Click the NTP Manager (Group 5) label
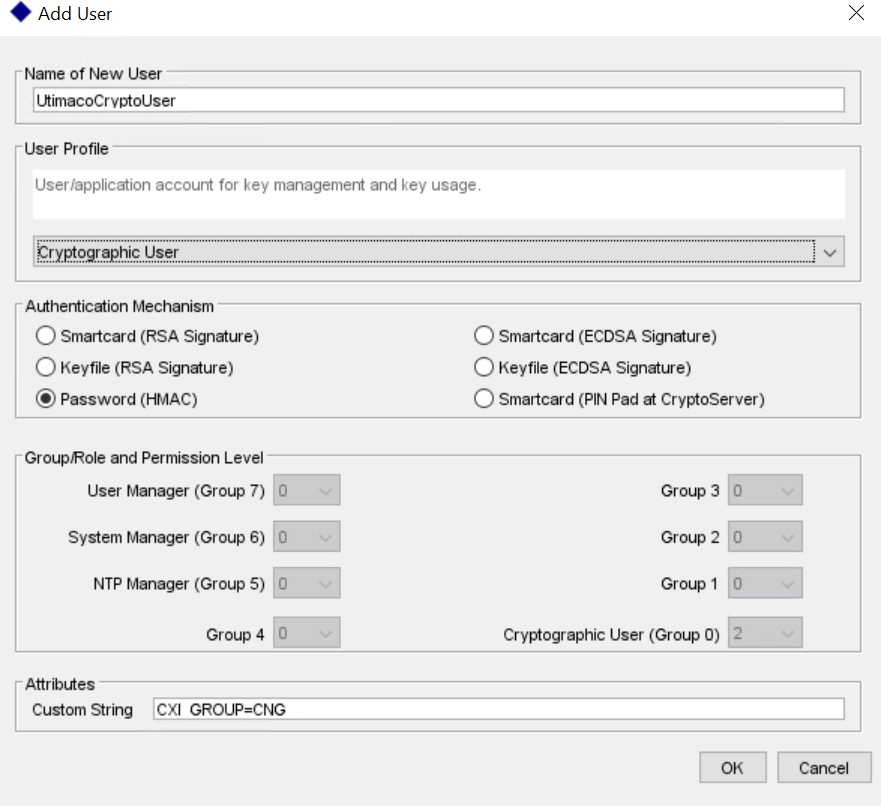 (179, 584)
